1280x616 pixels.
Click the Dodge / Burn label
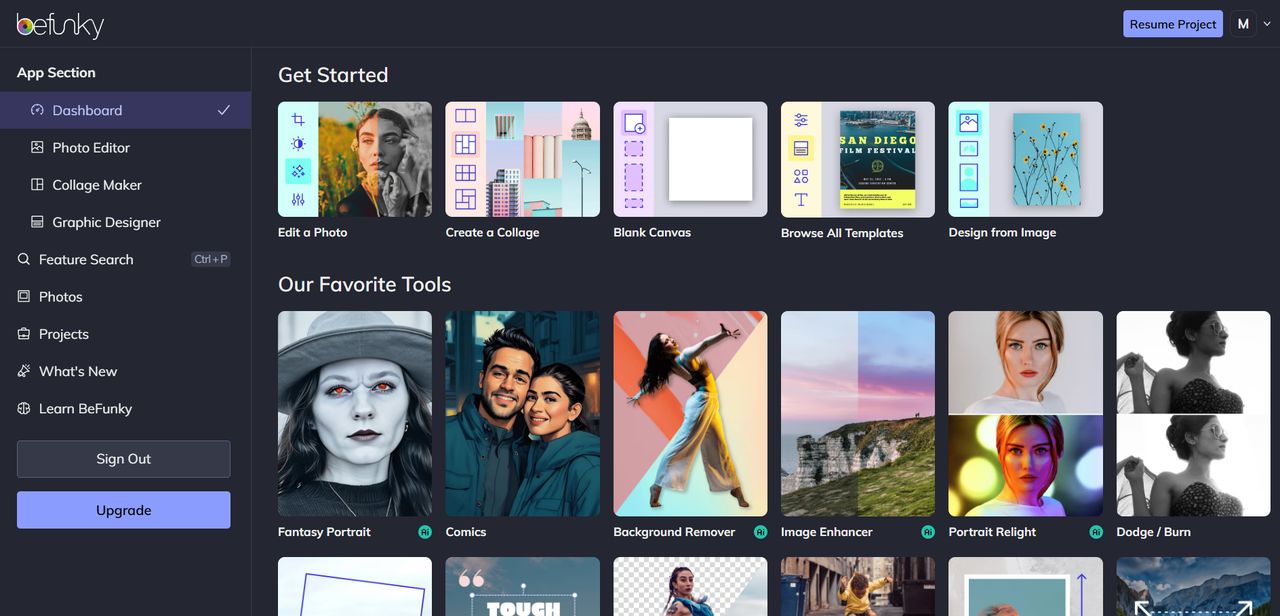(1154, 532)
